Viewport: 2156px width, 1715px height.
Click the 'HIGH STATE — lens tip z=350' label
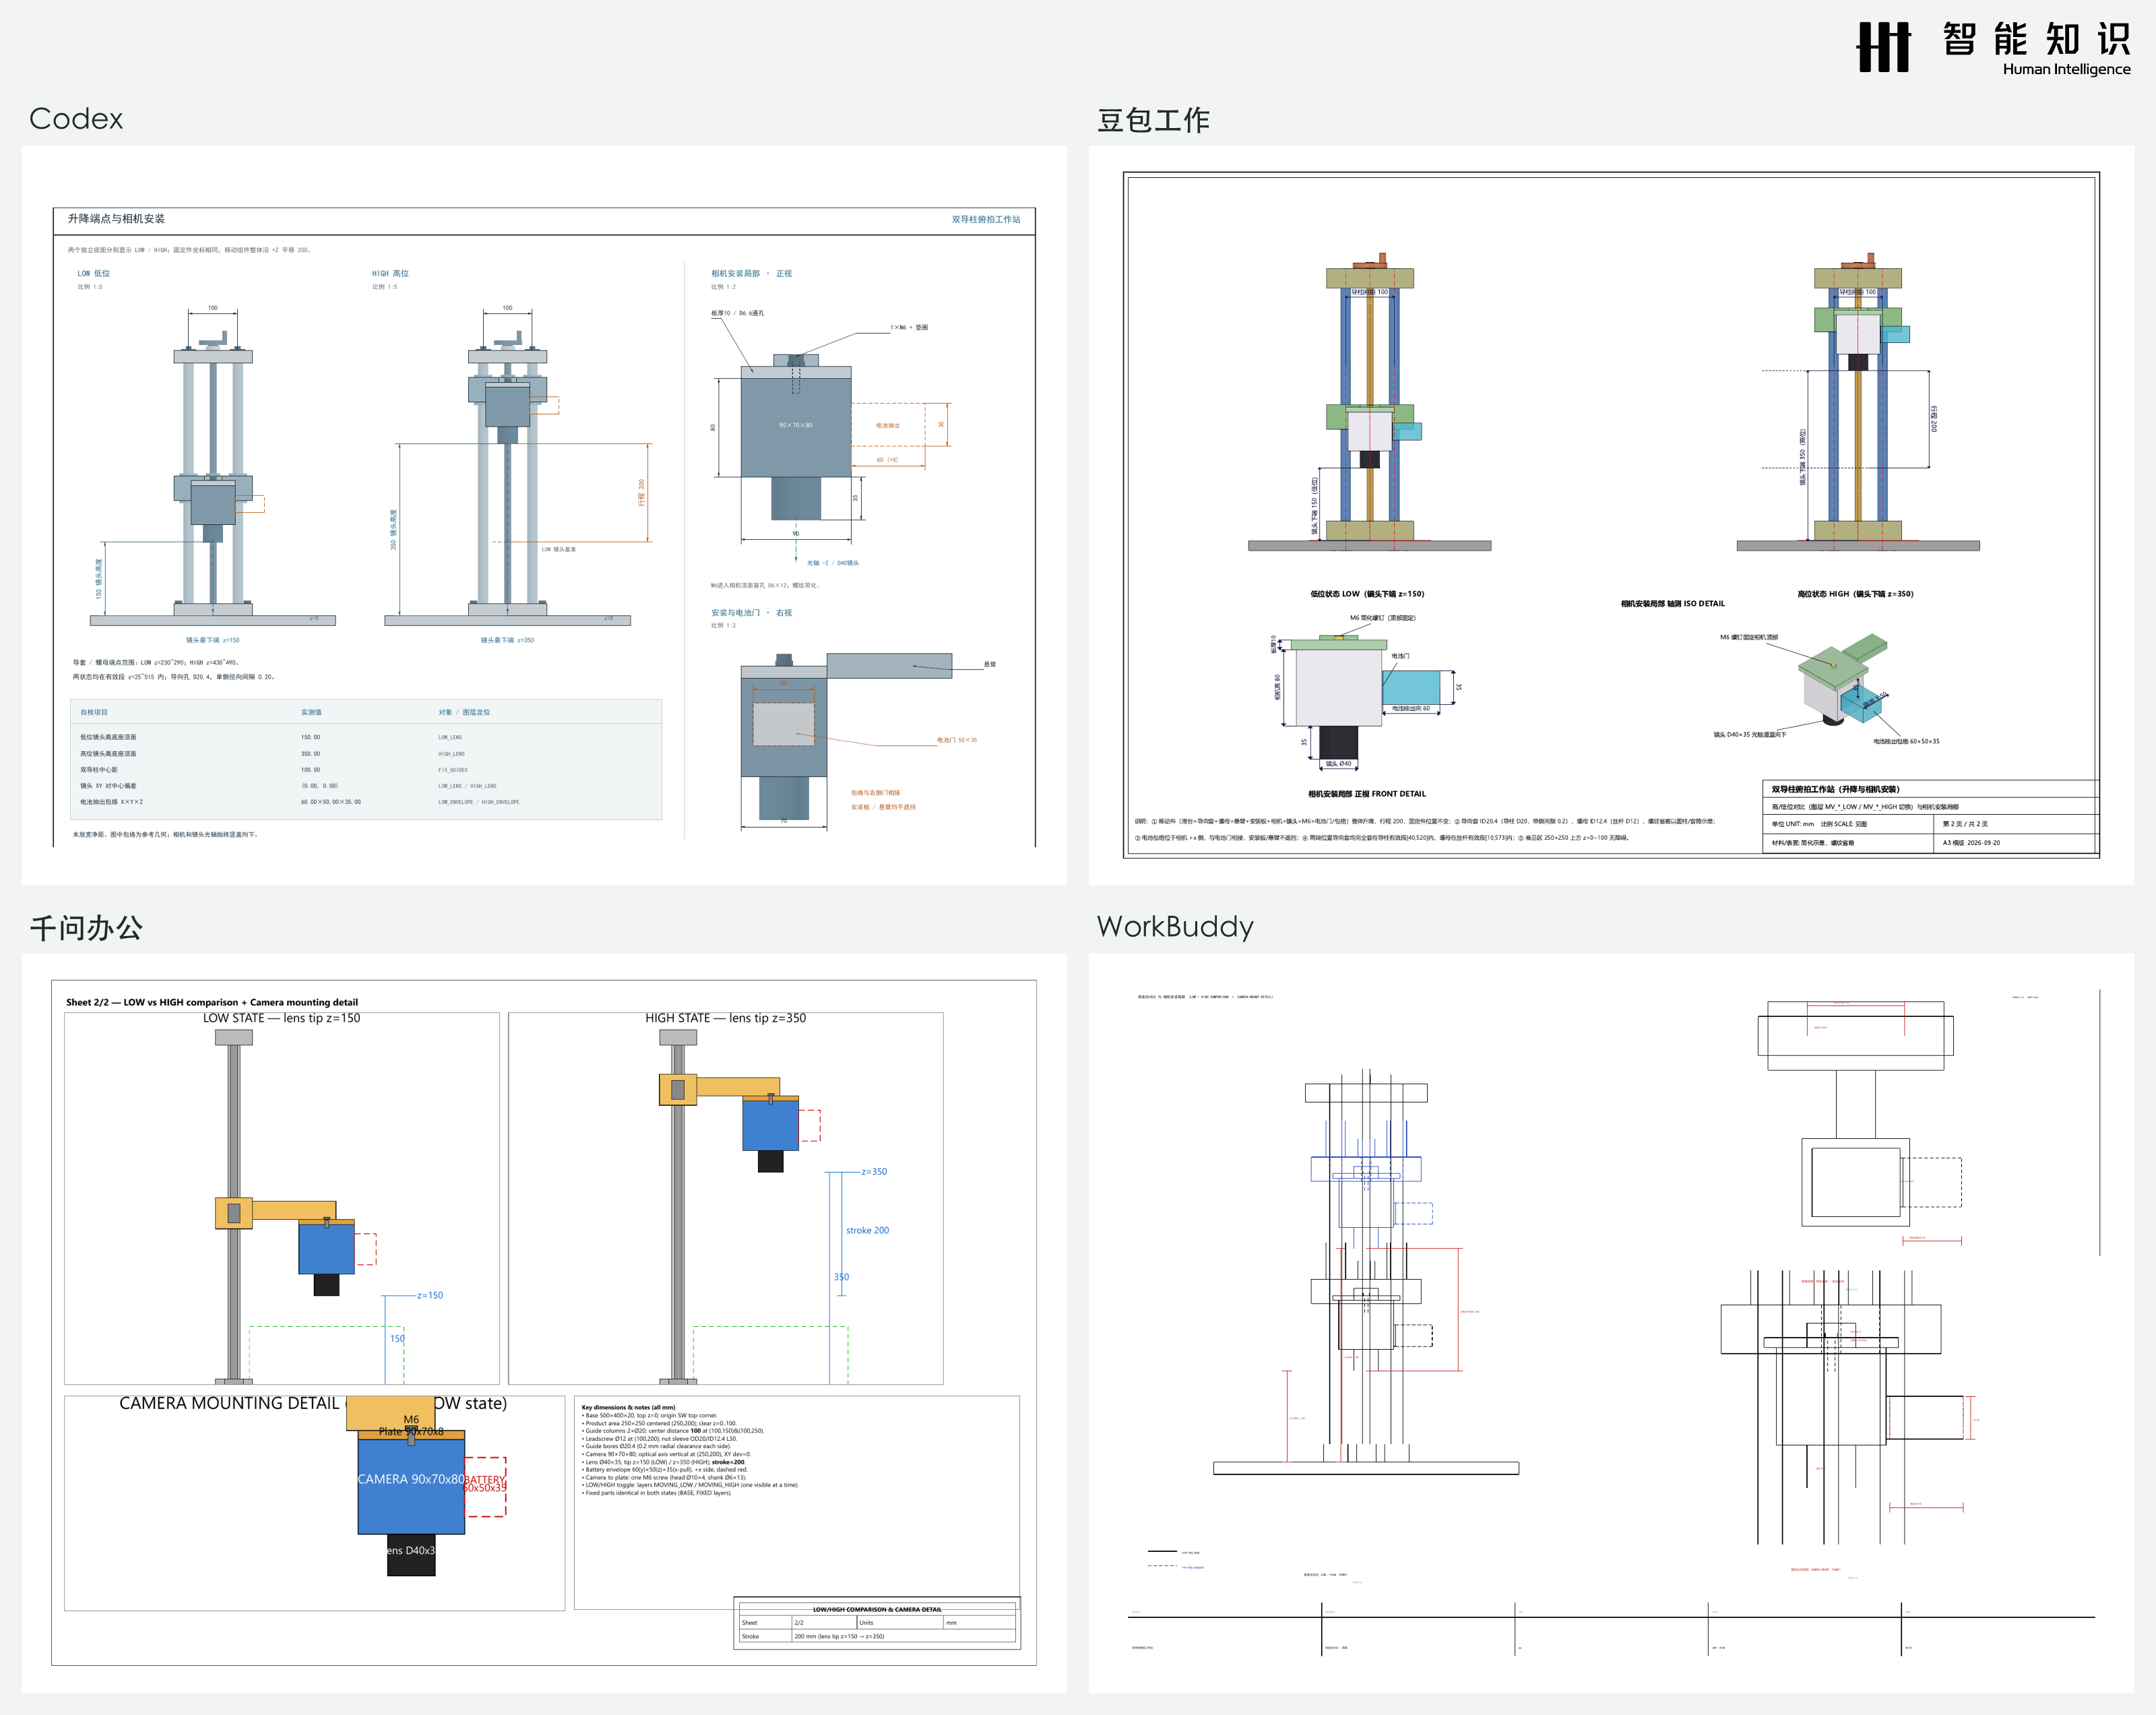coord(725,1018)
